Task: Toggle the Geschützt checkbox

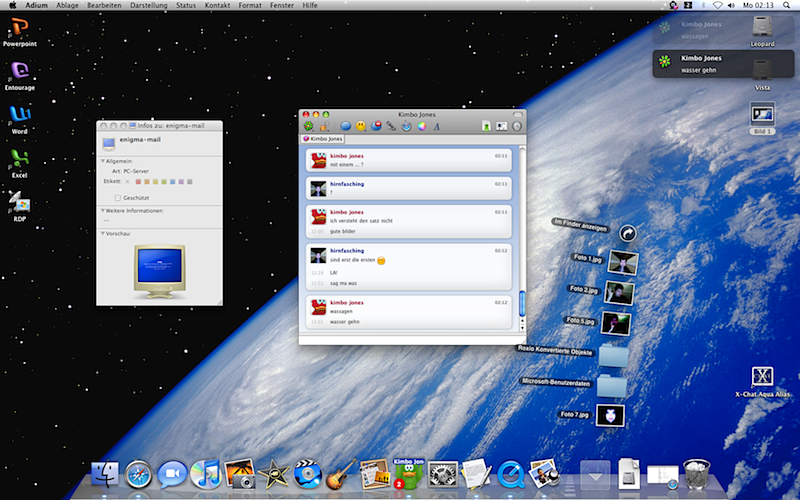Action: (118, 197)
